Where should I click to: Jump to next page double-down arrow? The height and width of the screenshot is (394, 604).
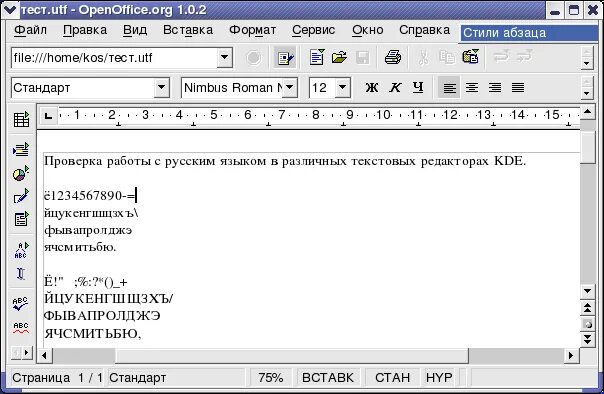click(x=587, y=339)
